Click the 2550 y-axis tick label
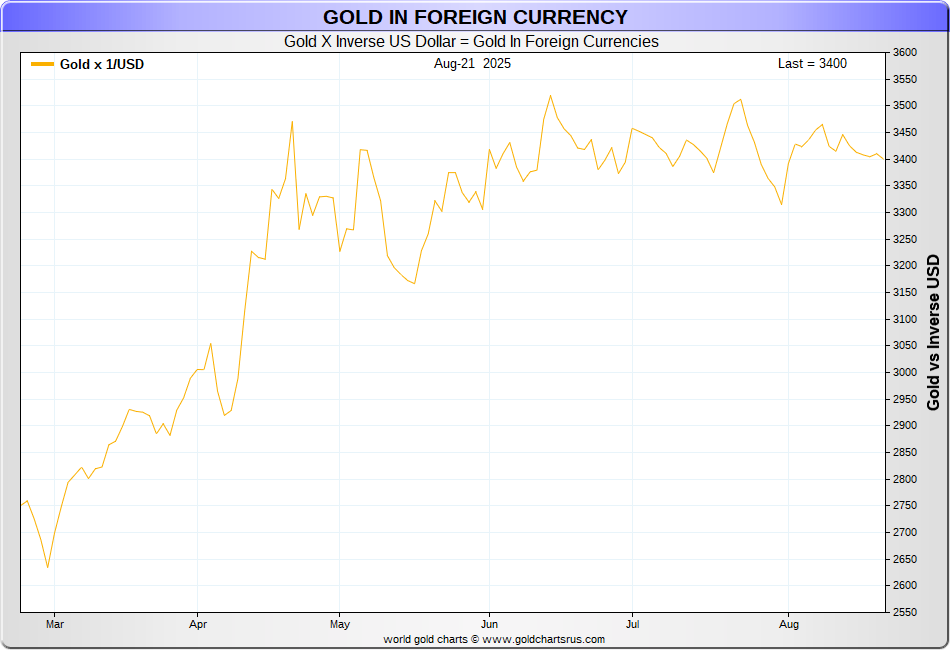The image size is (950, 650). tap(905, 612)
